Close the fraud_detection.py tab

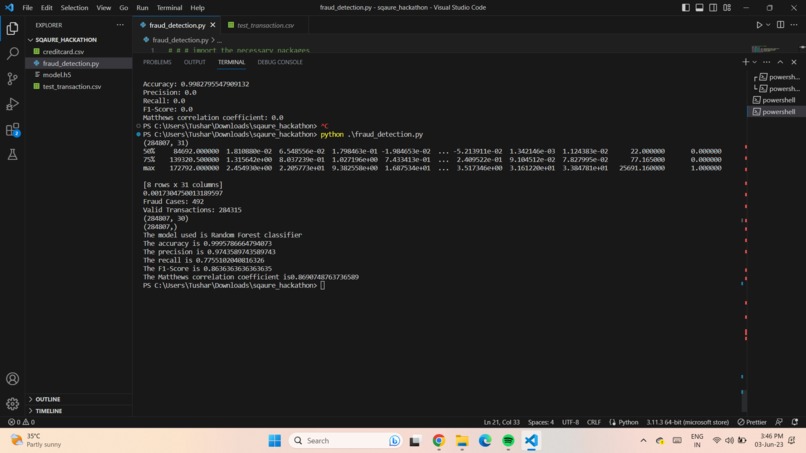213,25
